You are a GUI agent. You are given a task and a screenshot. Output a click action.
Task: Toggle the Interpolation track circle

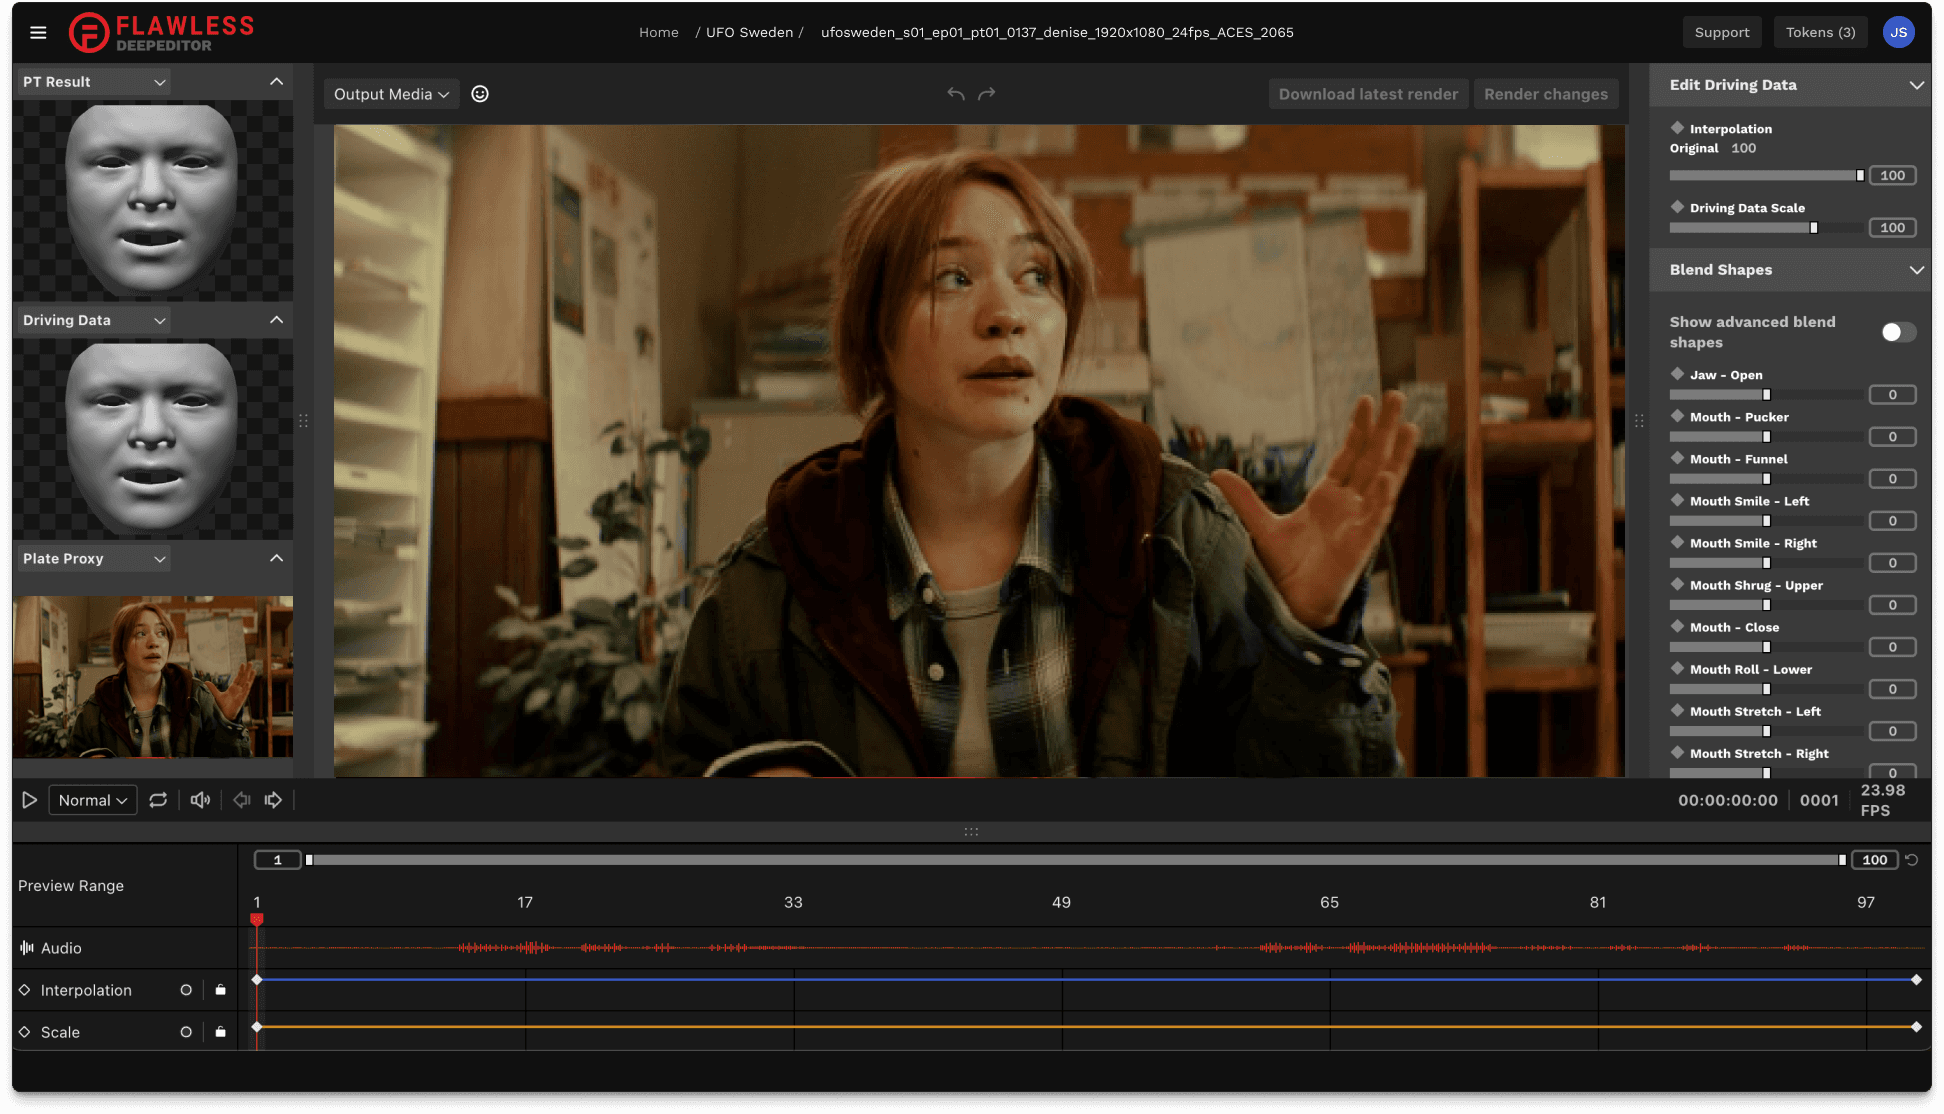pos(186,990)
